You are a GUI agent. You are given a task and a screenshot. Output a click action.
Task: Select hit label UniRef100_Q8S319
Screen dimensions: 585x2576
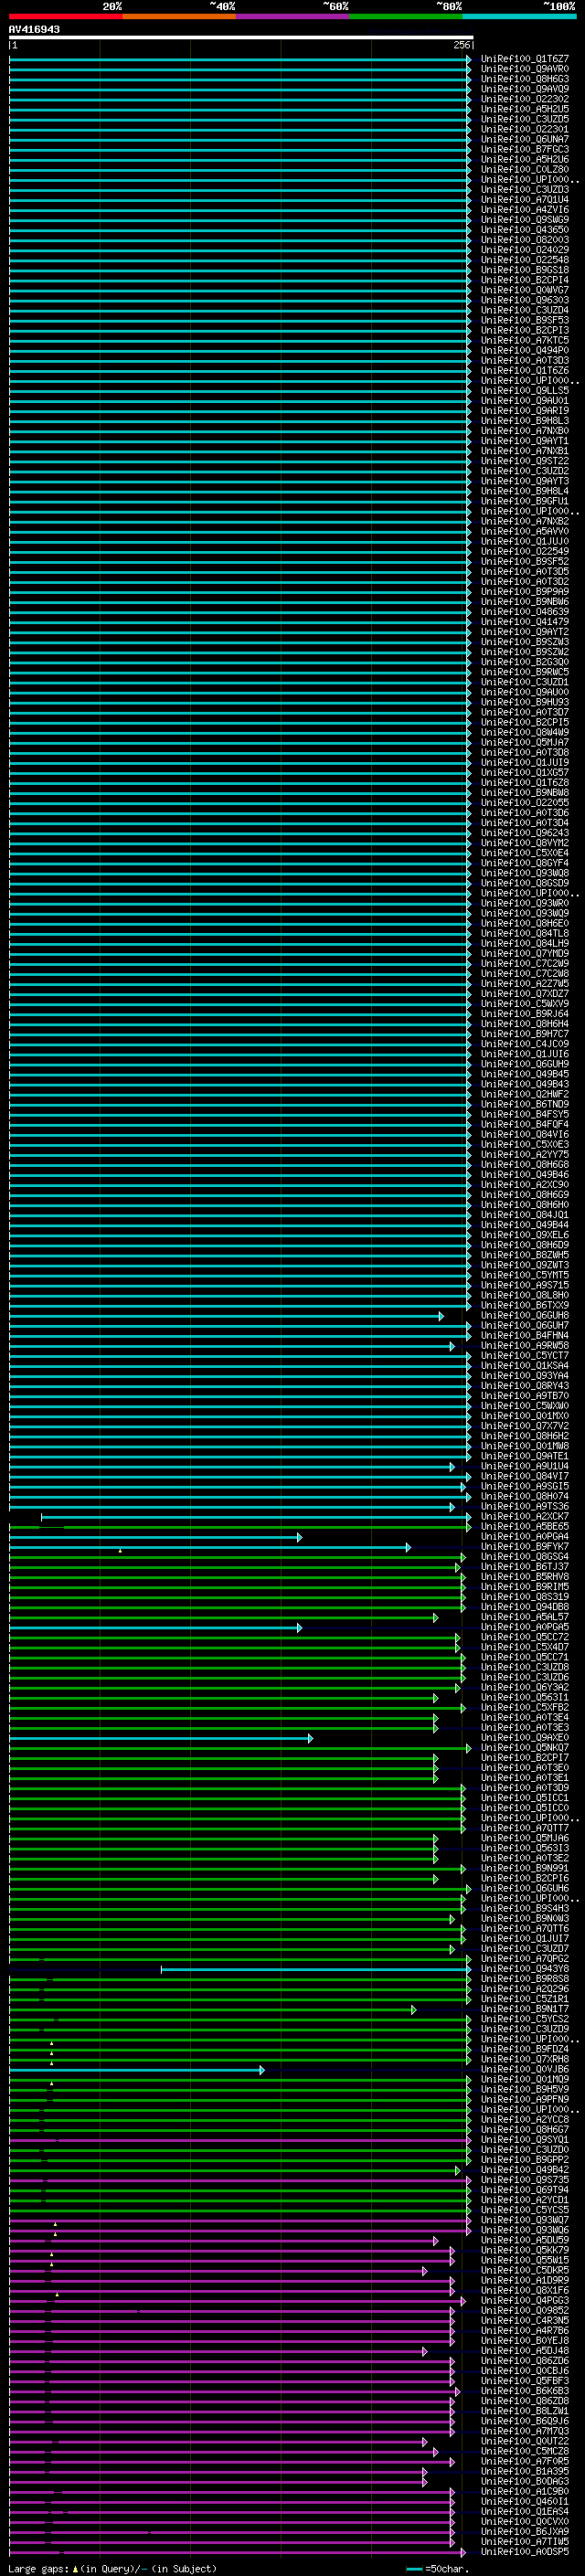point(525,1597)
